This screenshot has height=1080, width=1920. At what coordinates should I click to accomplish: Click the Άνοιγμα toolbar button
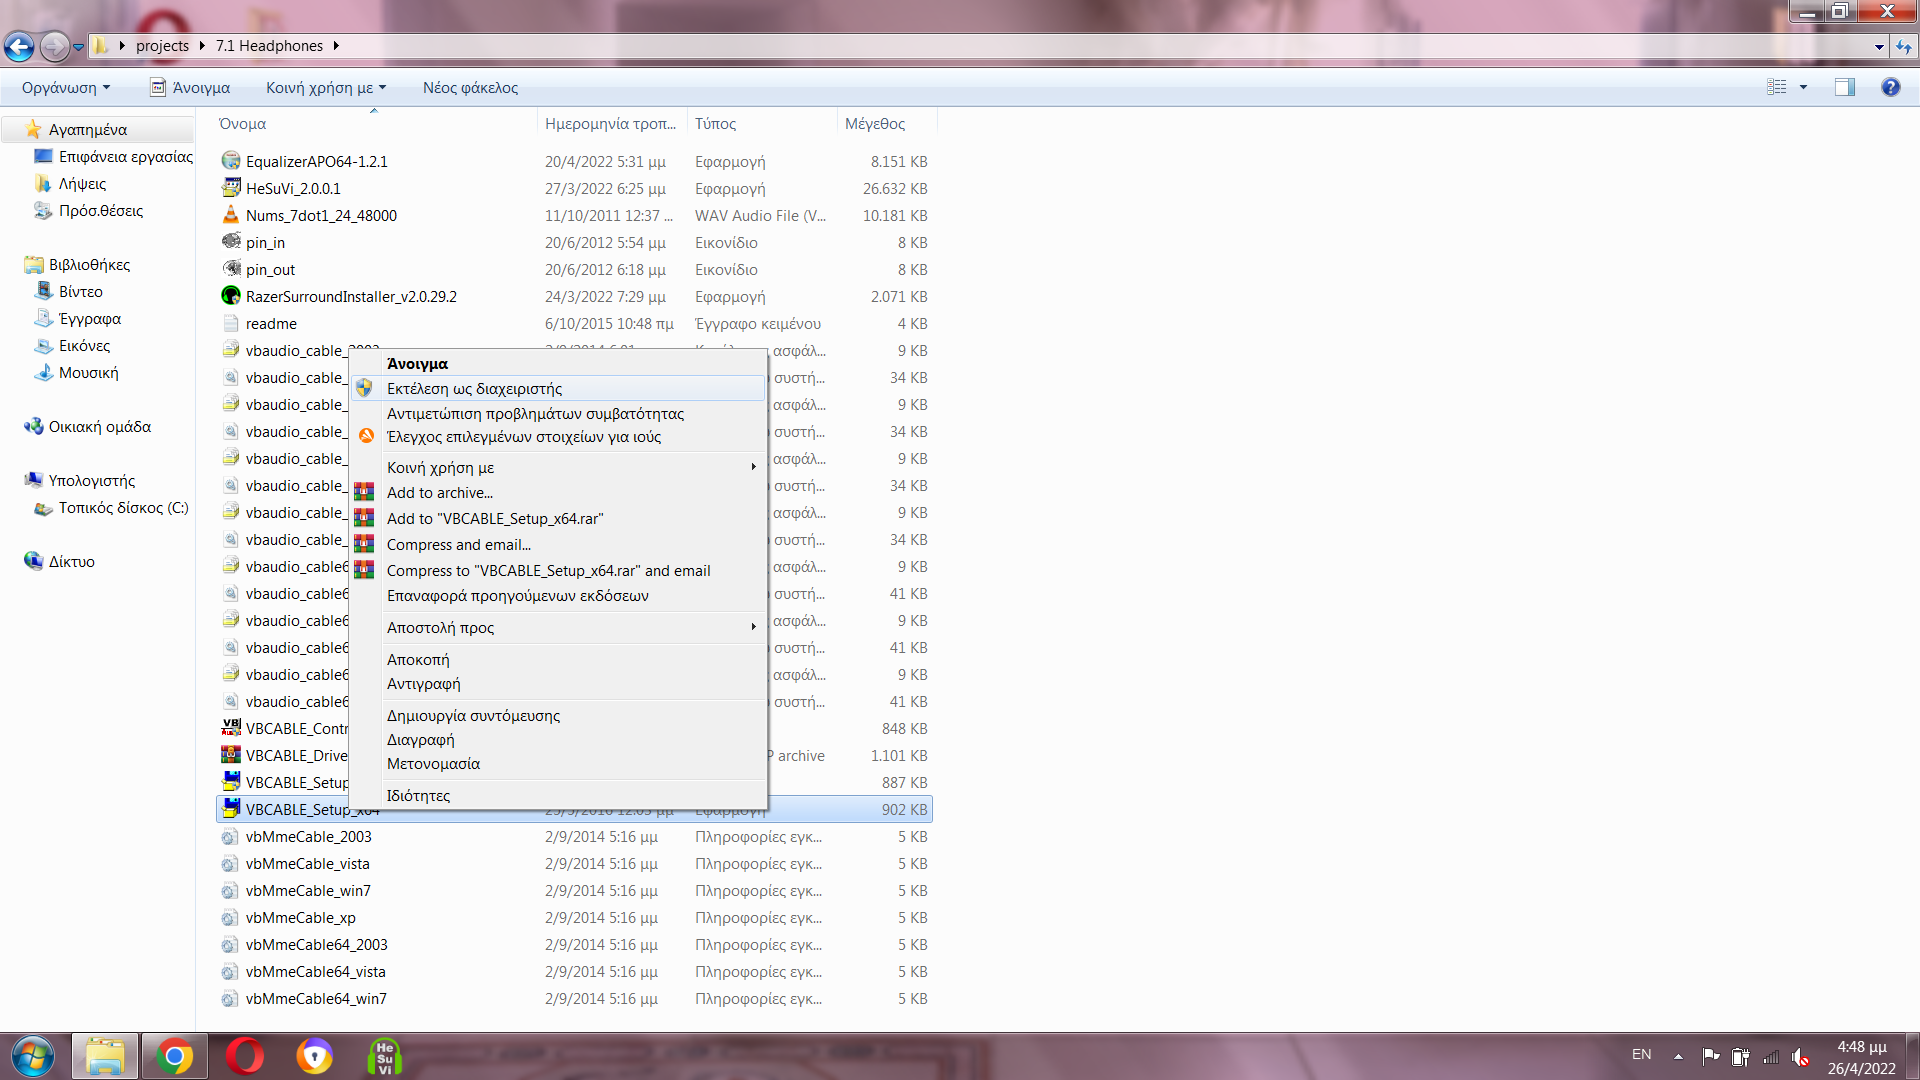[x=190, y=88]
